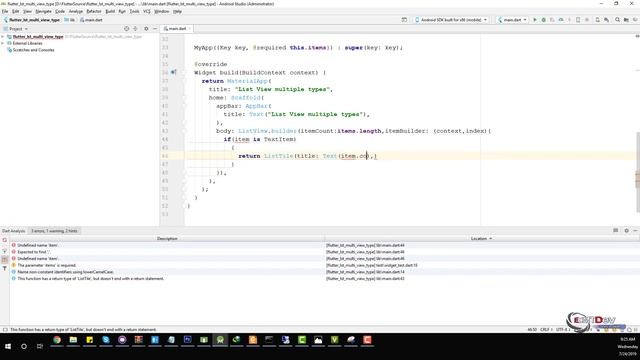Image resolution: width=640 pixels, height=360 pixels.
Task: Hide the Dart Analysis panel
Action: click(635, 231)
